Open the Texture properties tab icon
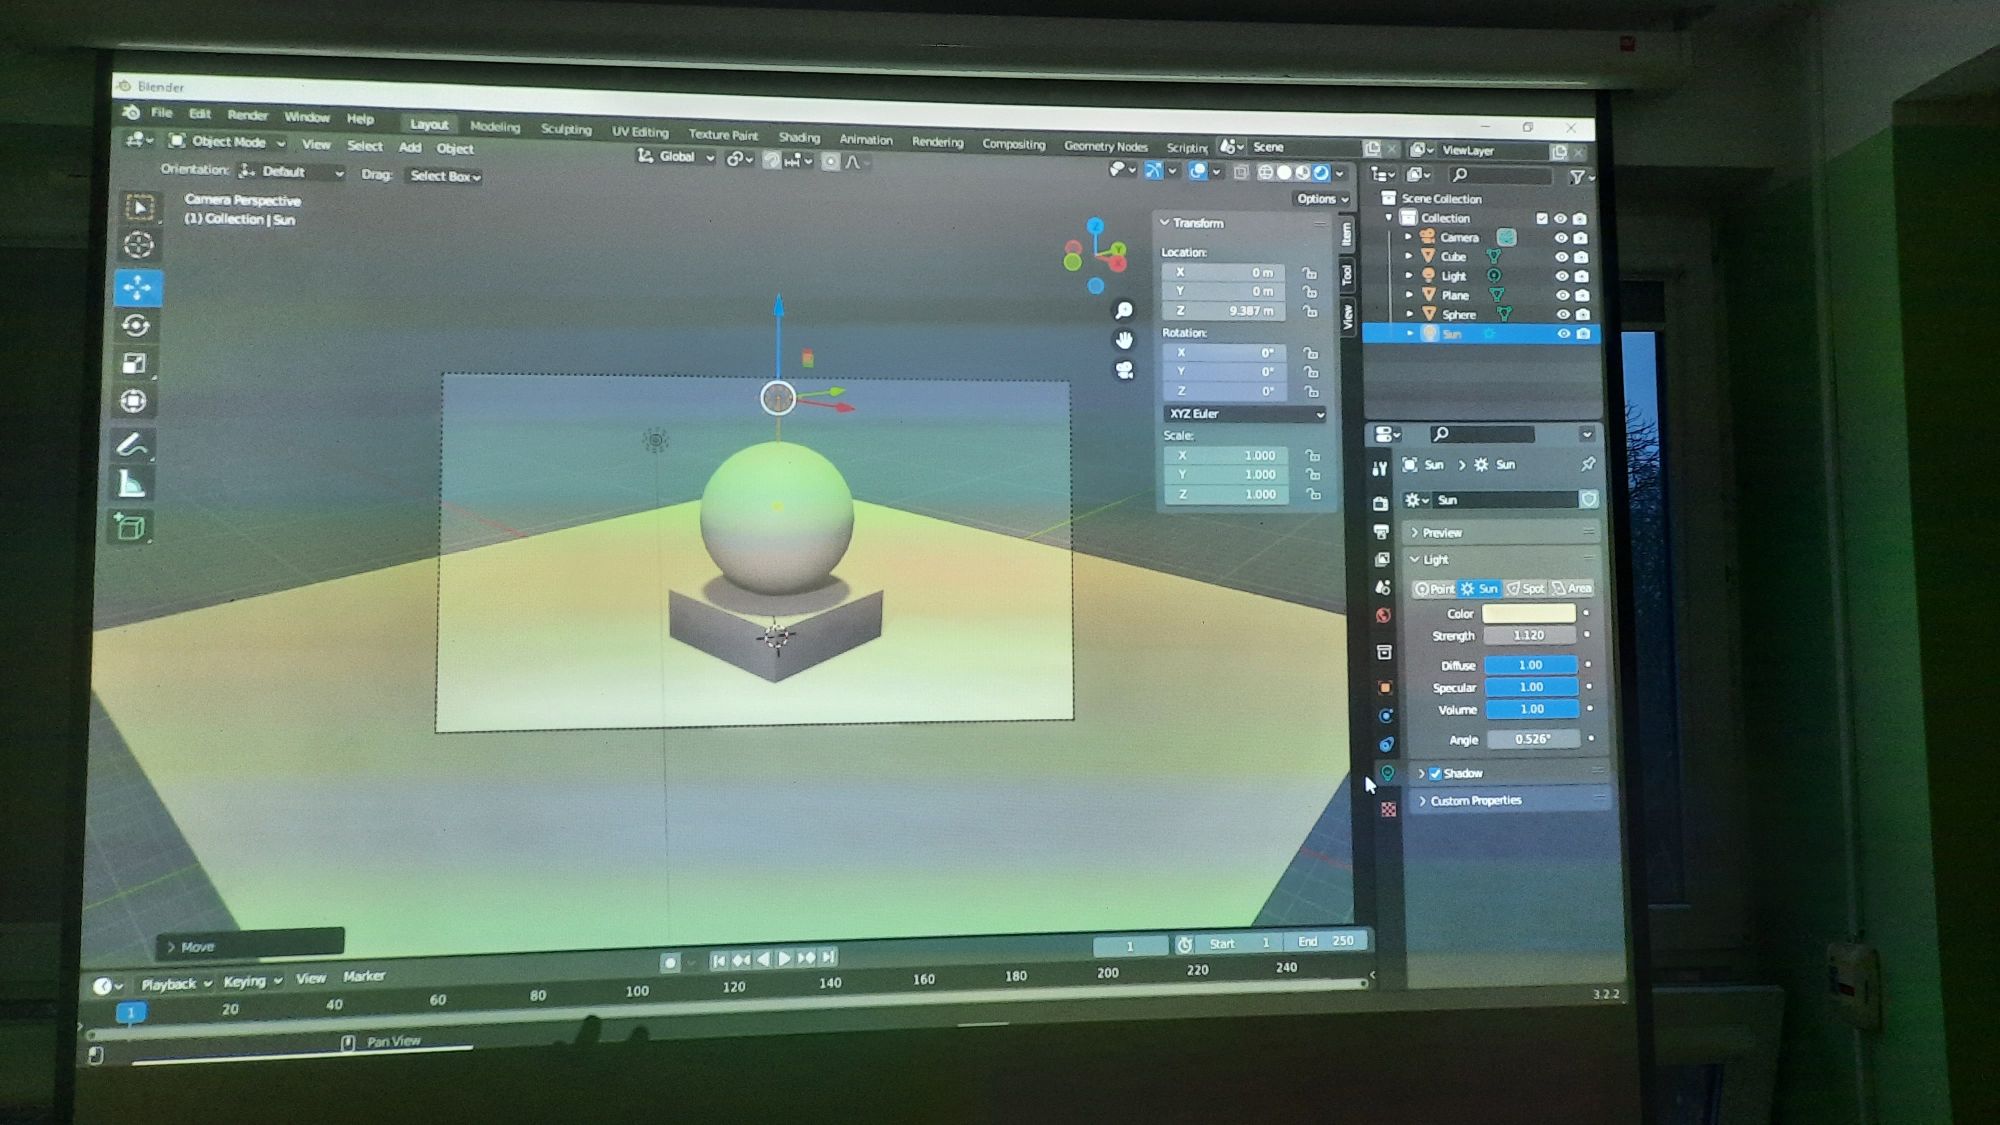The height and width of the screenshot is (1125, 2000). point(1388,810)
